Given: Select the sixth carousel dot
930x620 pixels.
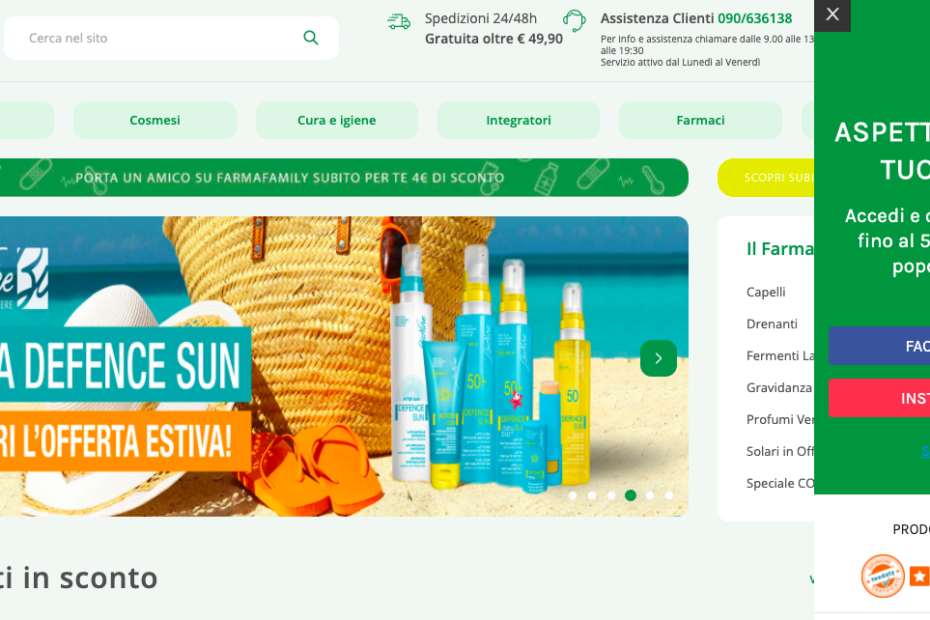Looking at the screenshot, I should 669,495.
